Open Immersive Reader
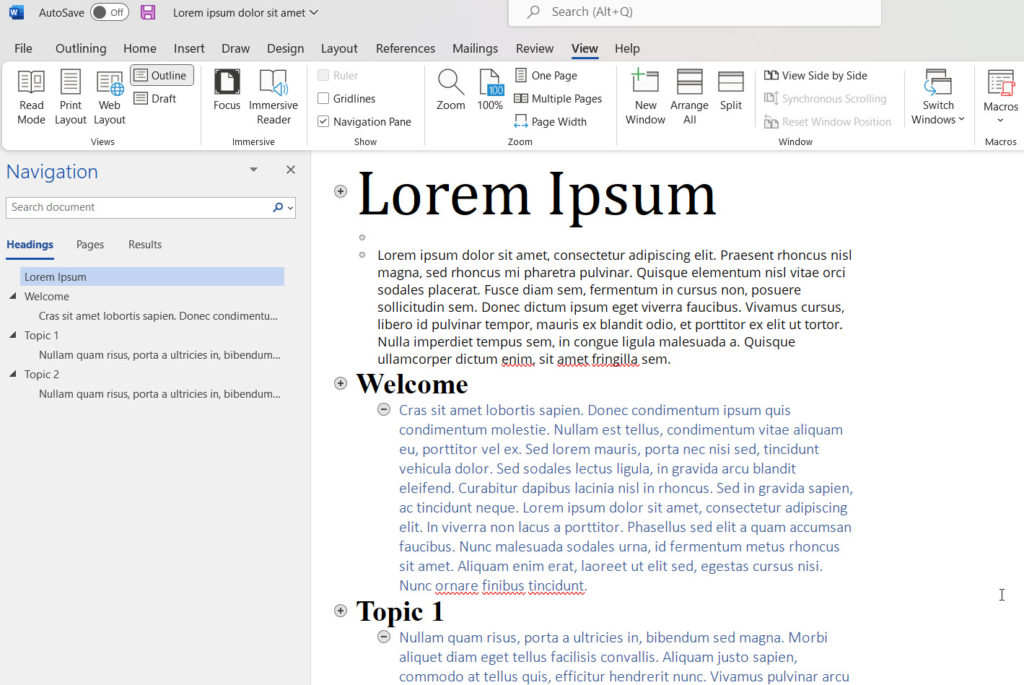Viewport: 1024px width, 685px height. [273, 95]
